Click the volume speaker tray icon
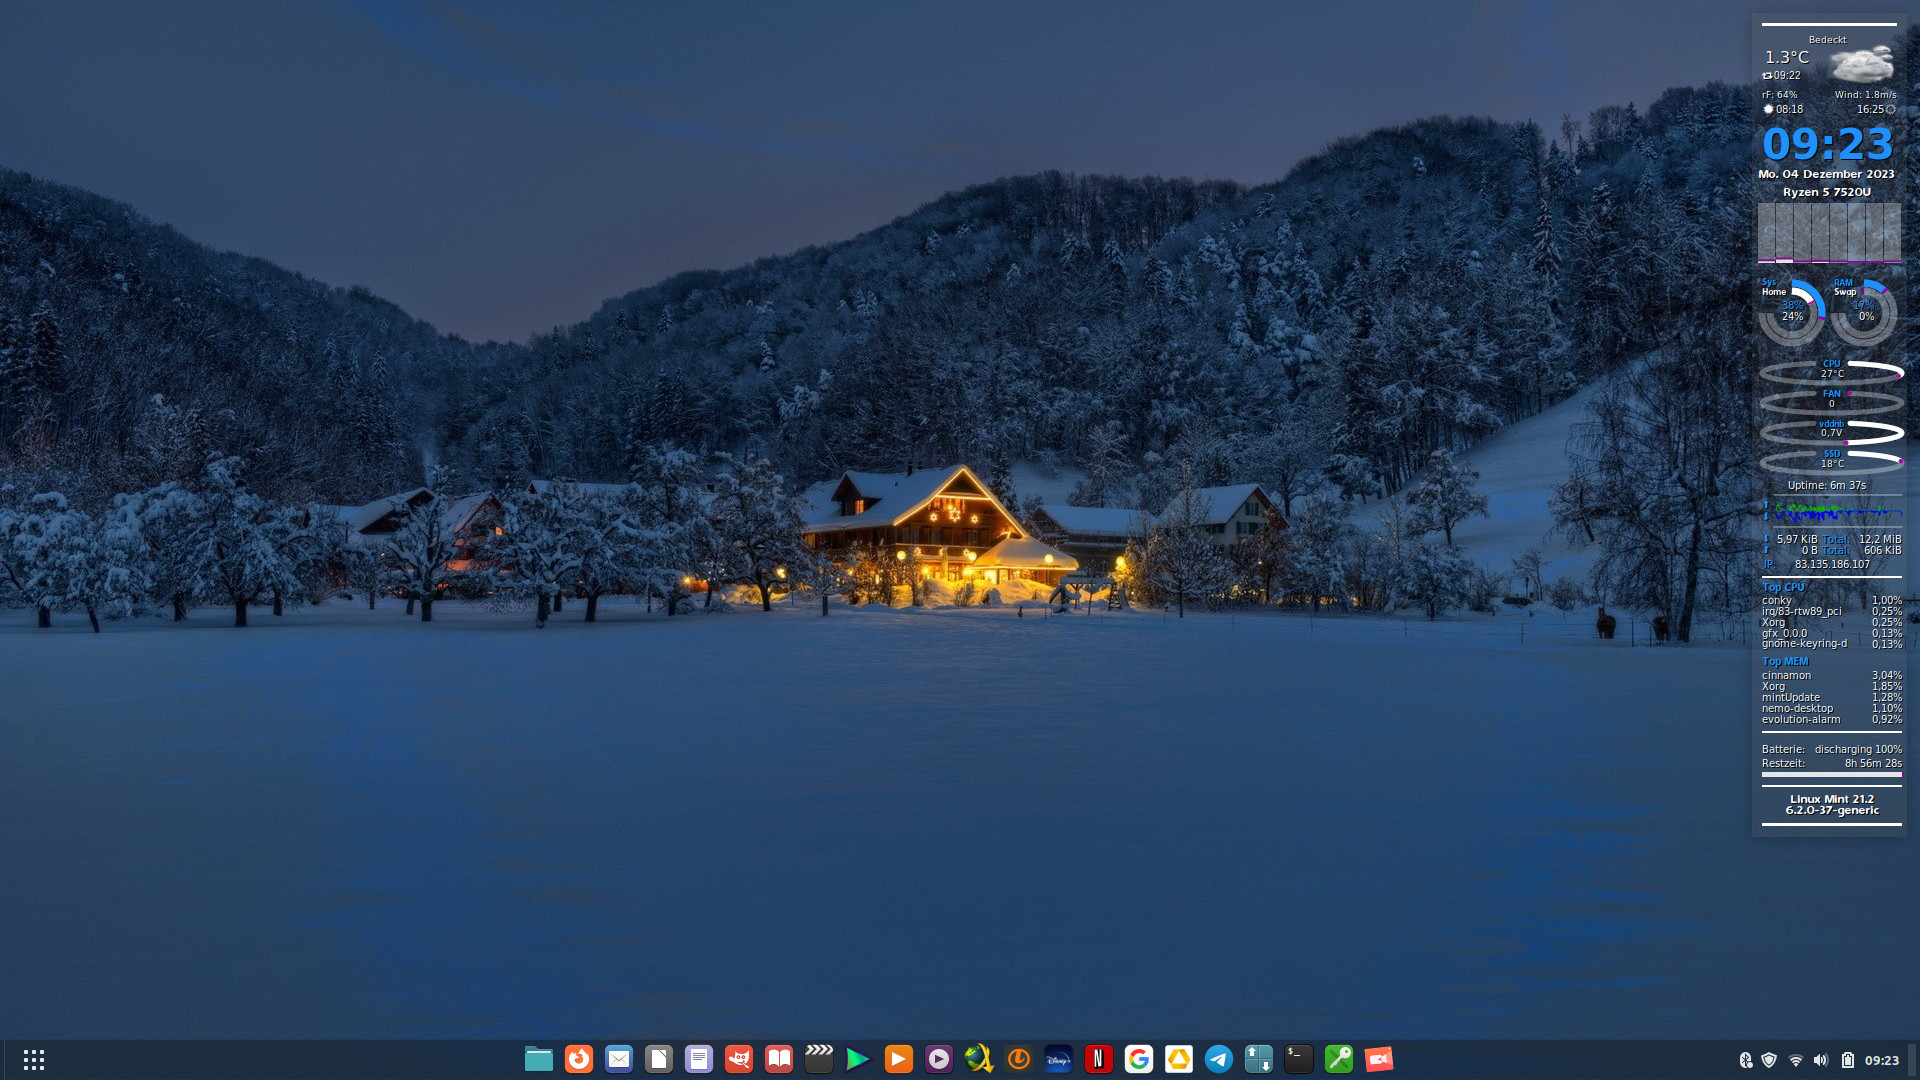Image resolution: width=1920 pixels, height=1080 pixels. [x=1821, y=1060]
